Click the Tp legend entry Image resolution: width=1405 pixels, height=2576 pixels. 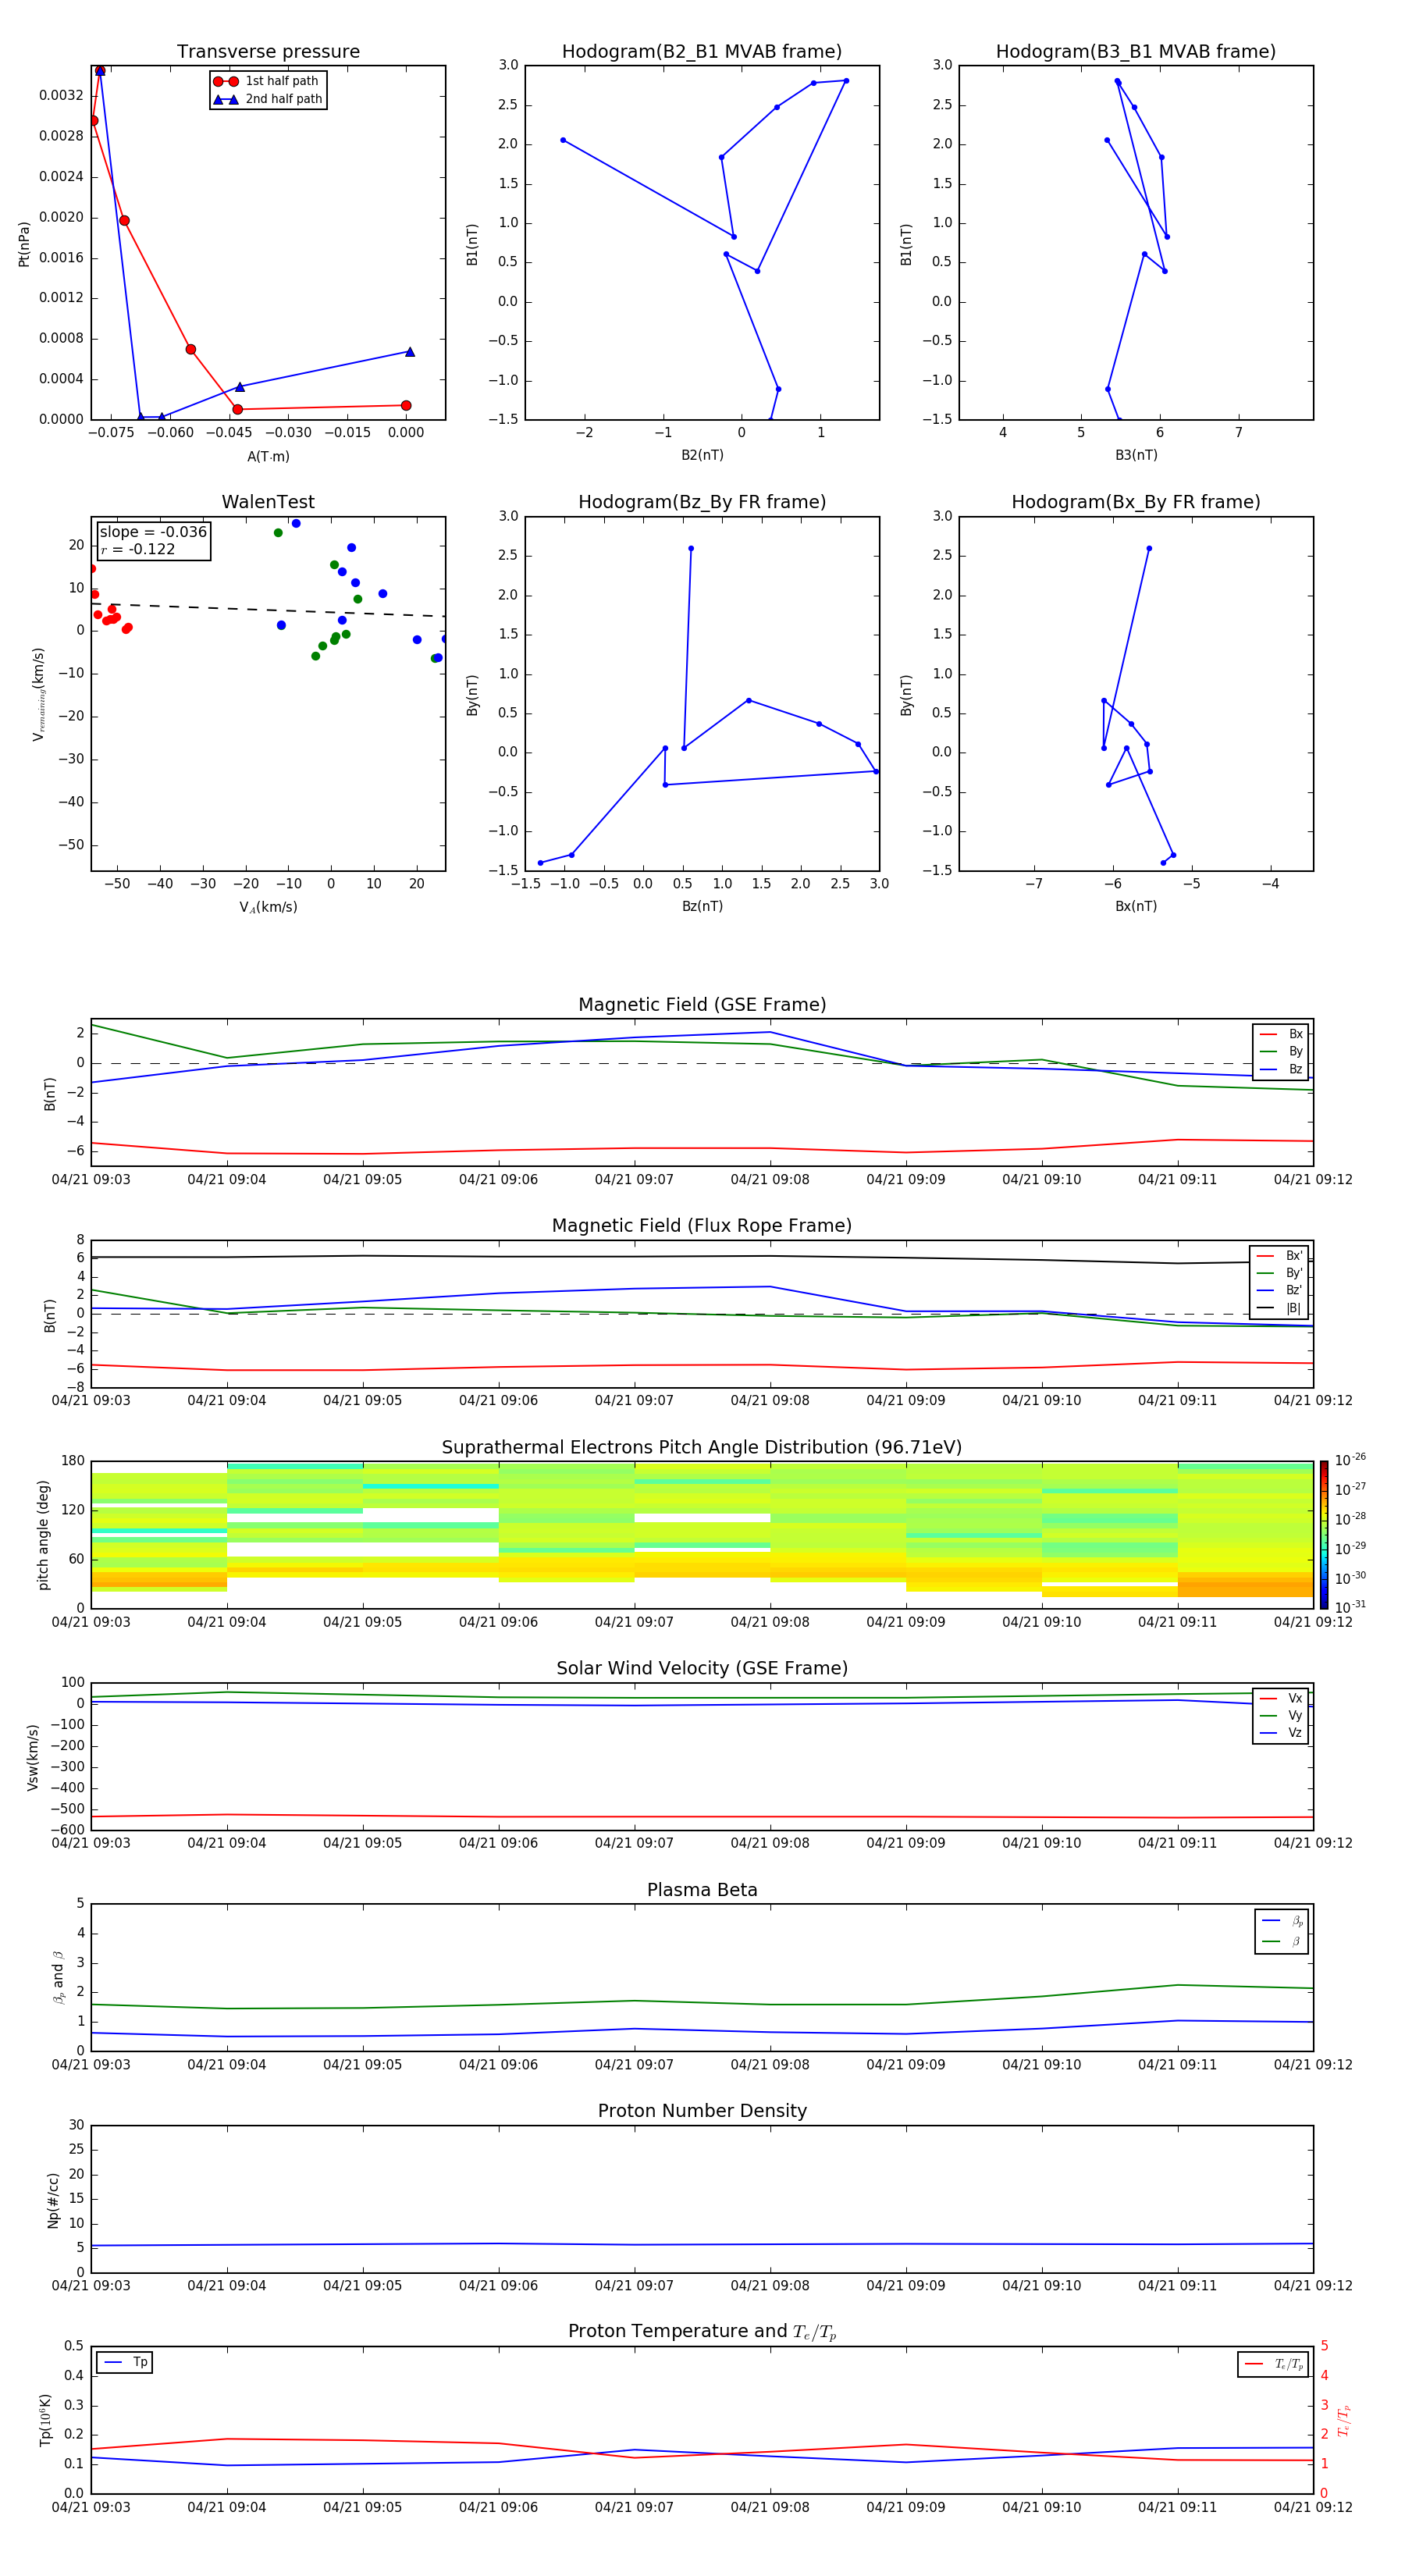tap(125, 2362)
